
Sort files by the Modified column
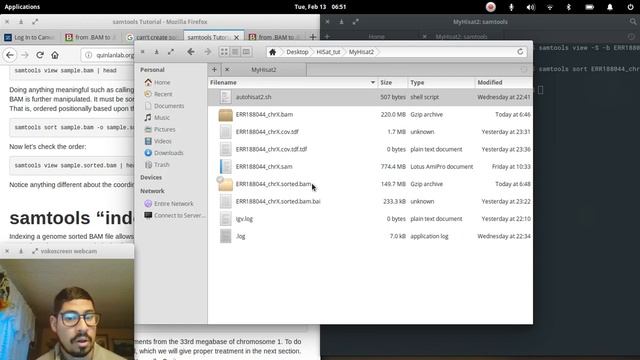point(504,82)
